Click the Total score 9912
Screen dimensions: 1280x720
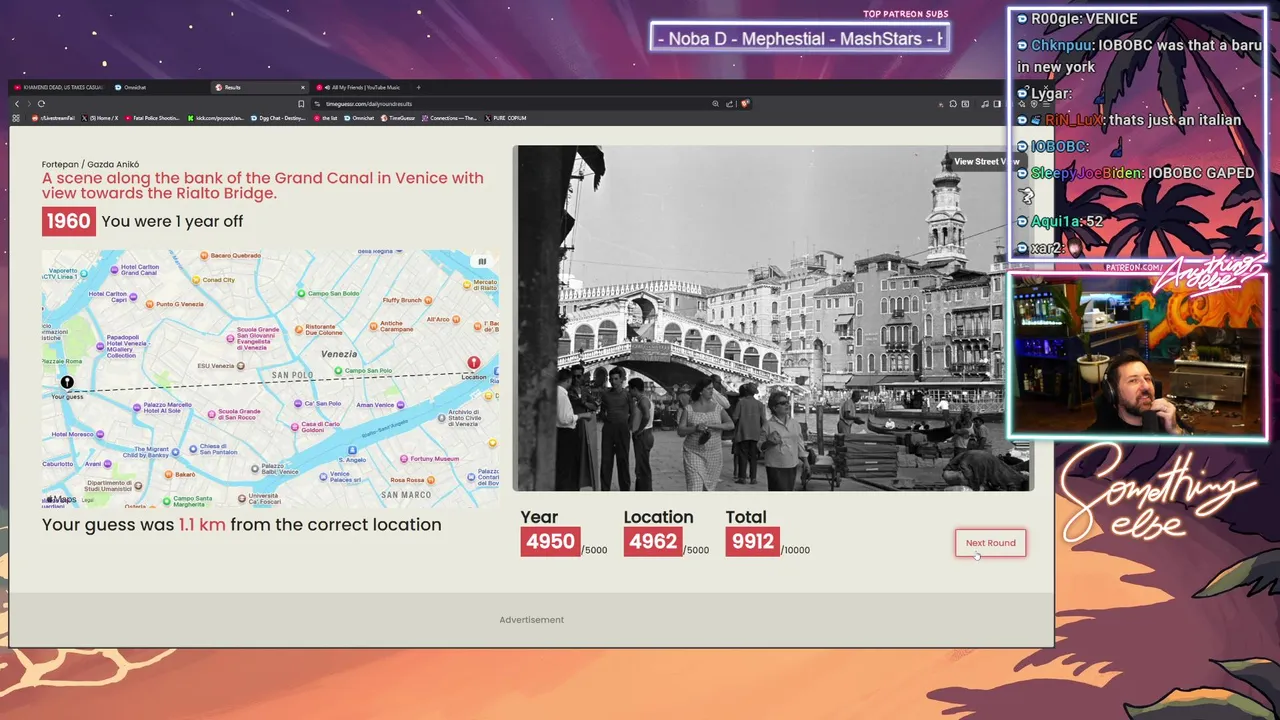[x=753, y=542]
